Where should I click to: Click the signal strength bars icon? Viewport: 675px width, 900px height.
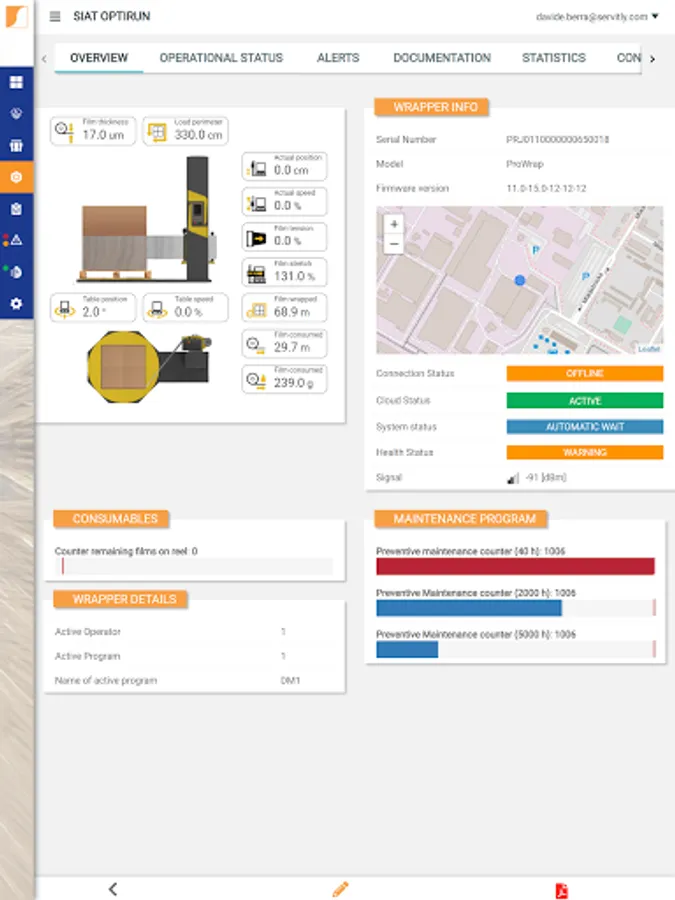coord(513,478)
